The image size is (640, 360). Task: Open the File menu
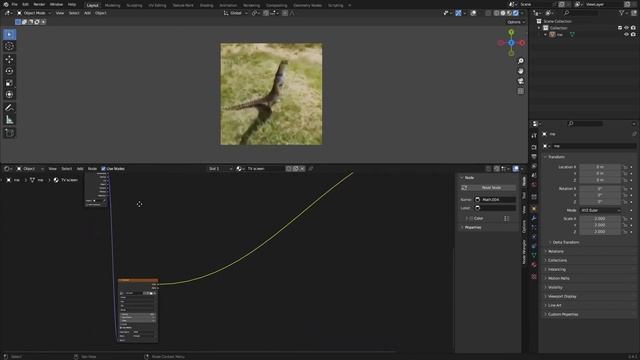point(15,4)
